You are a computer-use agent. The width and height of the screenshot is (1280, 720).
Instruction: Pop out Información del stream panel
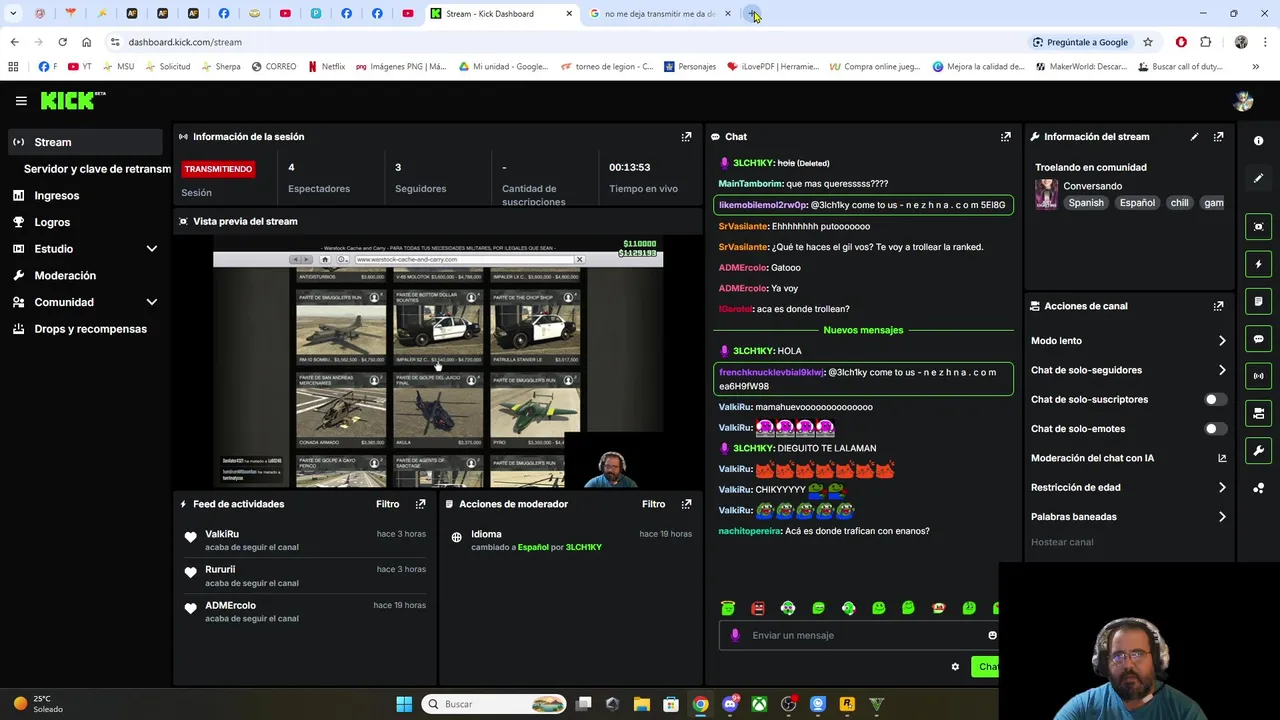(1218, 137)
